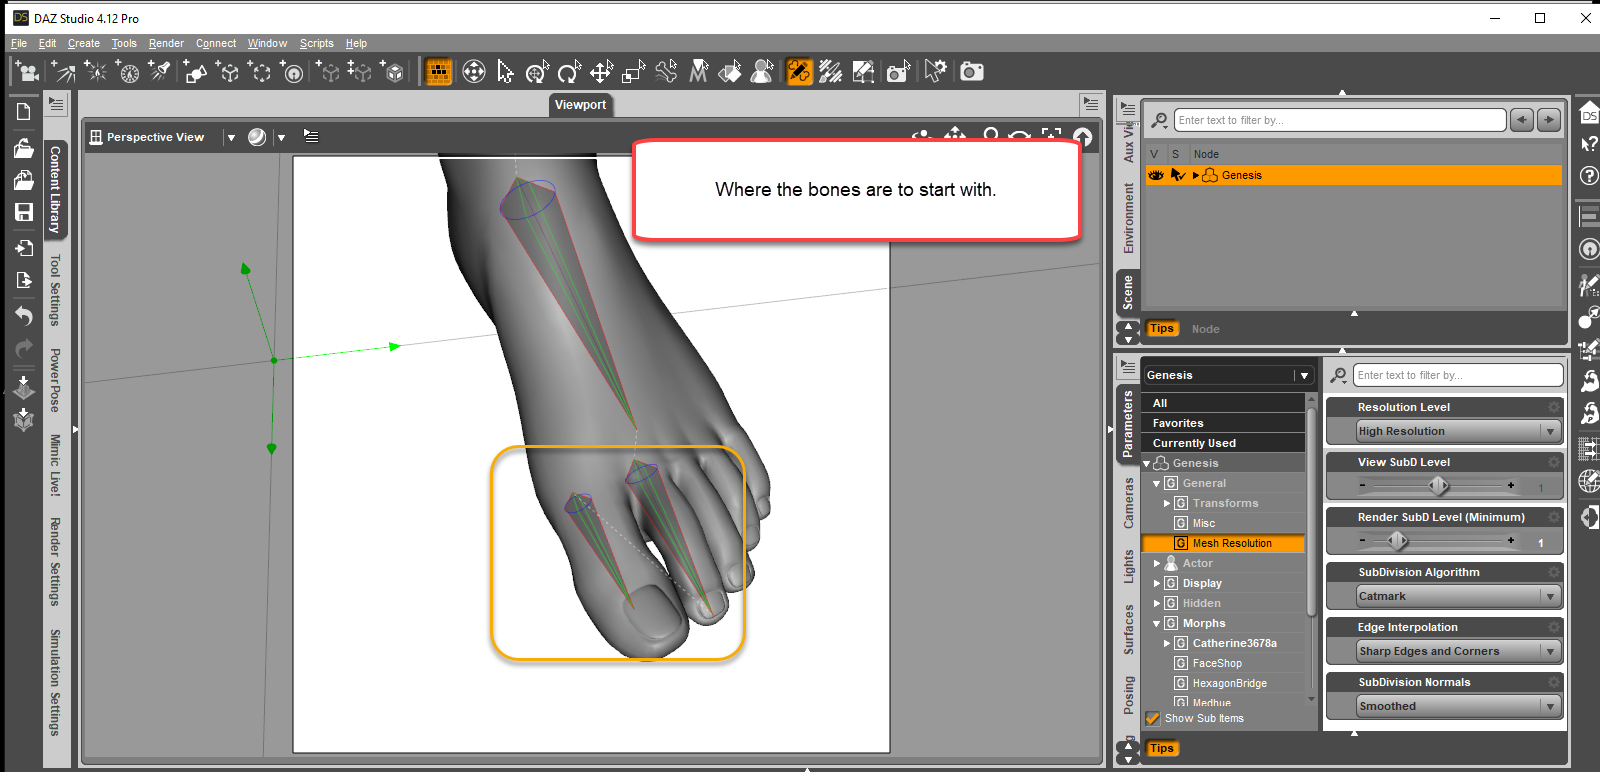Click the search magnifier in the Scene pane
The width and height of the screenshot is (1600, 772).
1159,120
